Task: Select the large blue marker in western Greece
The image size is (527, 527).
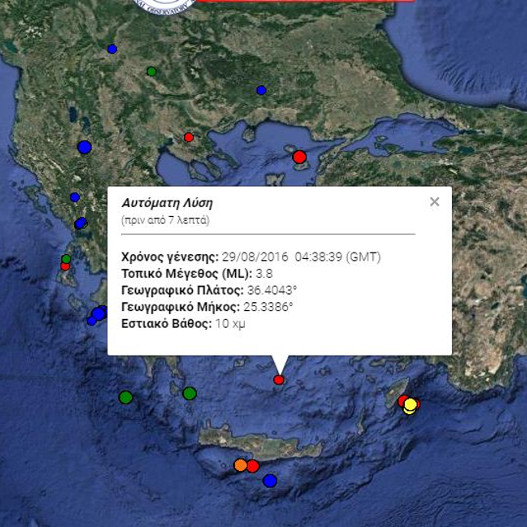Action: (x=84, y=147)
